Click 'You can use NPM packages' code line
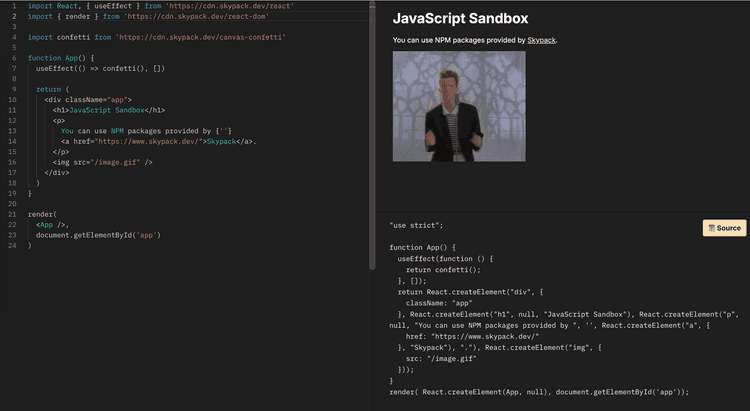This screenshot has height=411, width=750. click(x=146, y=131)
